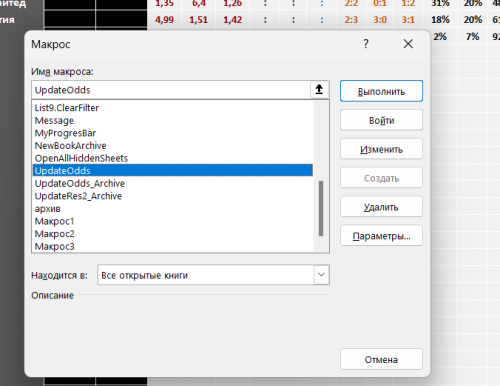The height and width of the screenshot is (386, 500).
Task: Click the Имя макроса input field
Action: 171,90
